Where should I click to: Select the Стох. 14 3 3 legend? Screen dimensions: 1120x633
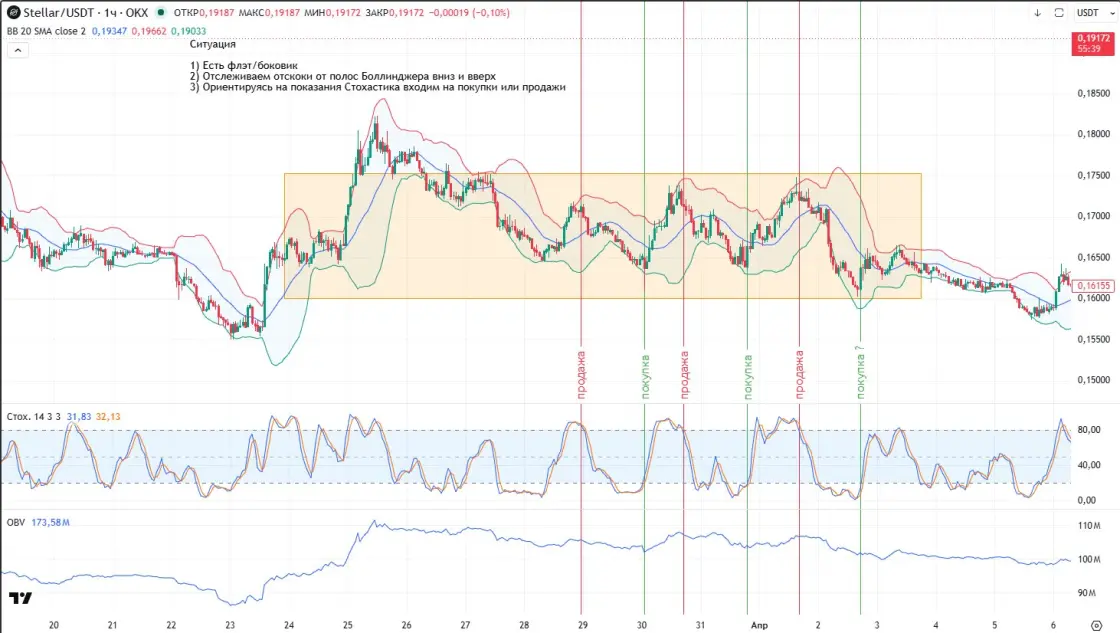[x=34, y=417]
